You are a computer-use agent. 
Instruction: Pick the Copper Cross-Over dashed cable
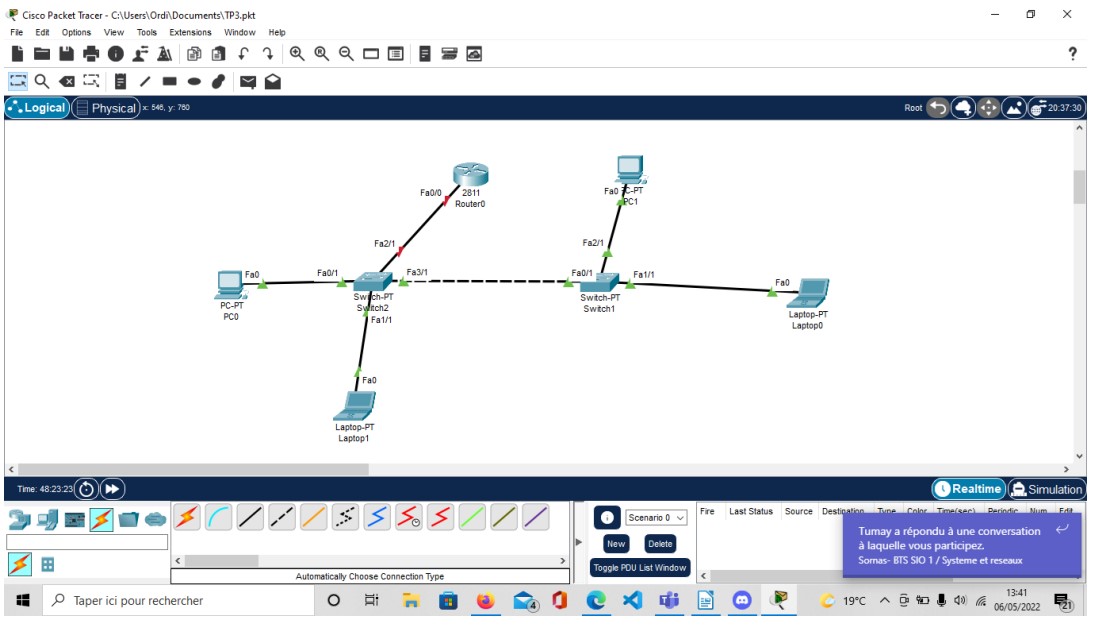click(282, 518)
